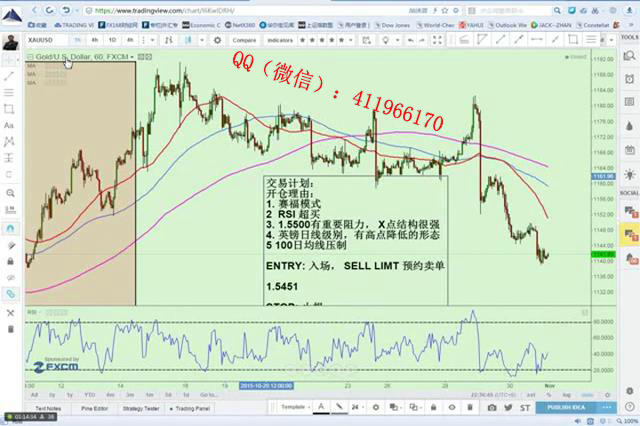Click the camera snapshot icon in bottom toolbar
The width and height of the screenshot is (640, 426).
[x=492, y=407]
